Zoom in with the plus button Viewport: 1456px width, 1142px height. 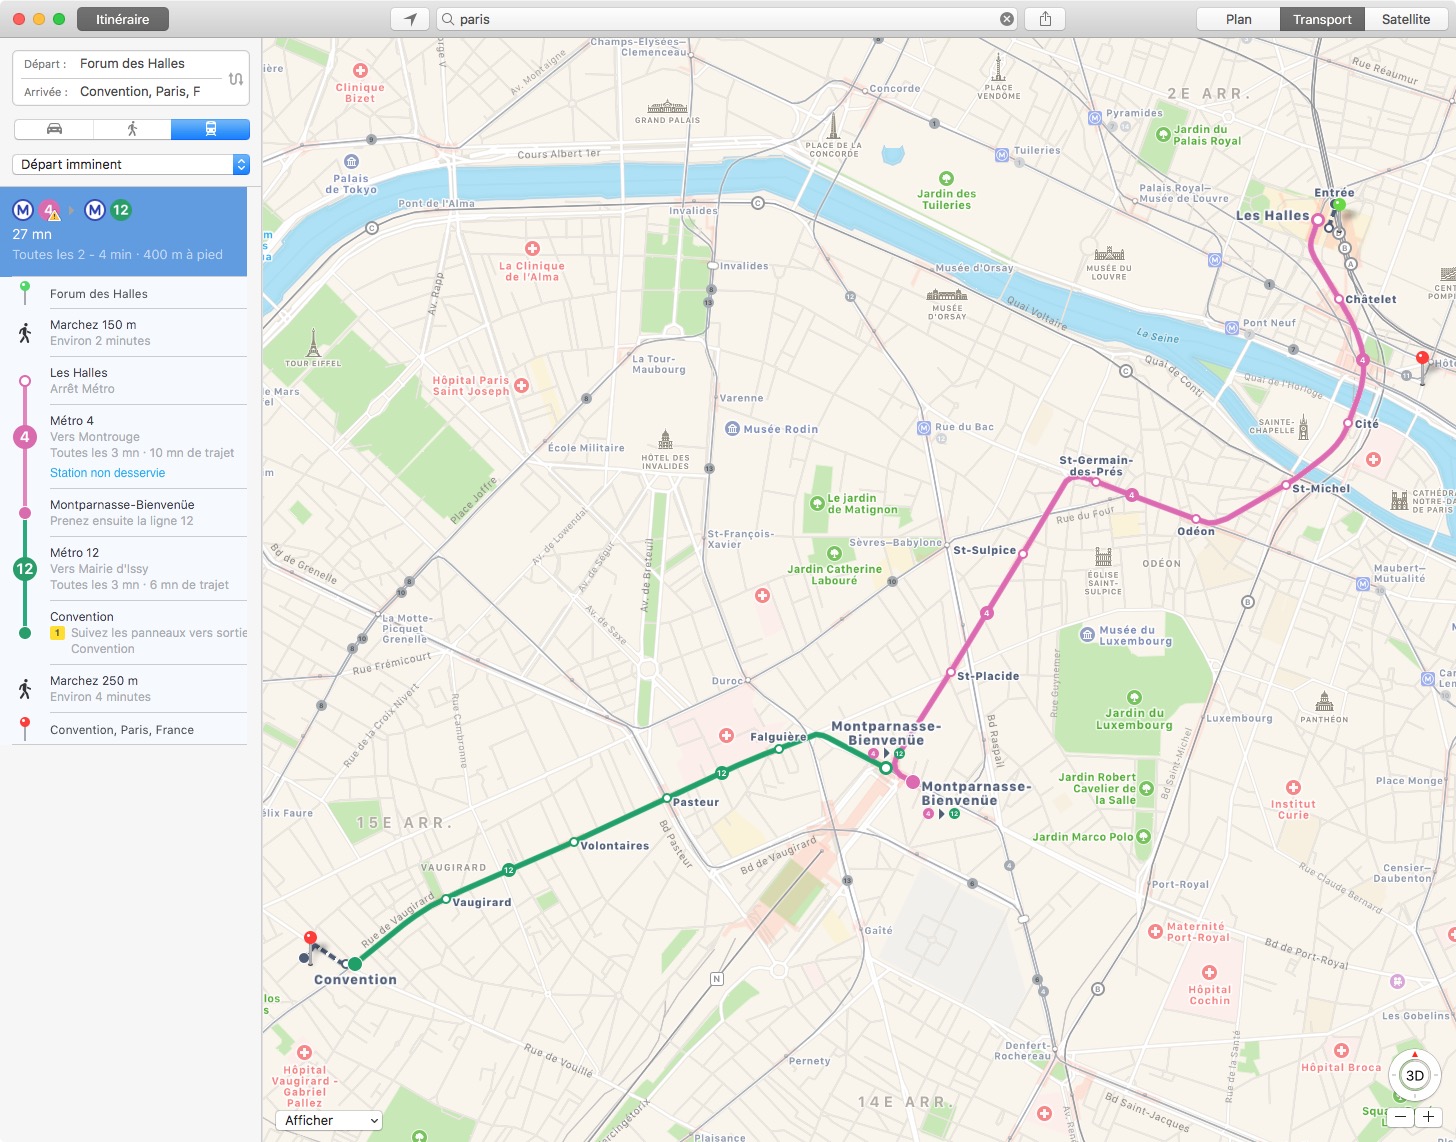(x=1429, y=1117)
